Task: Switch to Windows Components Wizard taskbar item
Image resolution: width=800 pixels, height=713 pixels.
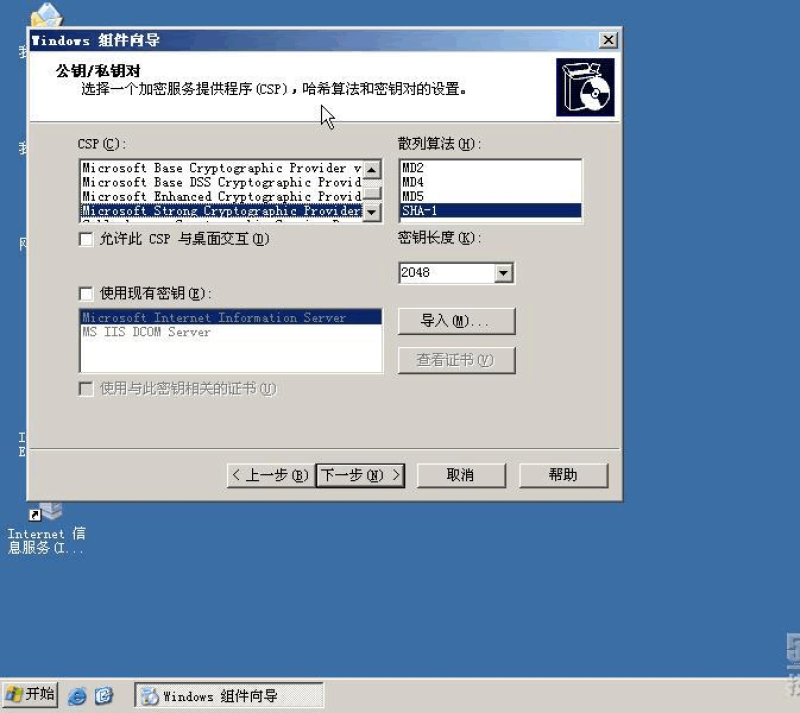Action: coord(229,696)
